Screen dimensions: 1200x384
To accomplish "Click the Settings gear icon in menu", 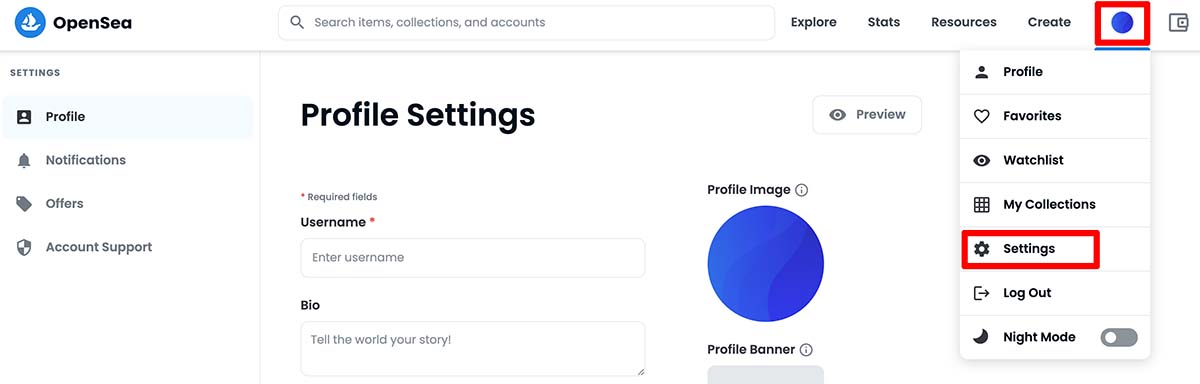I will [982, 249].
